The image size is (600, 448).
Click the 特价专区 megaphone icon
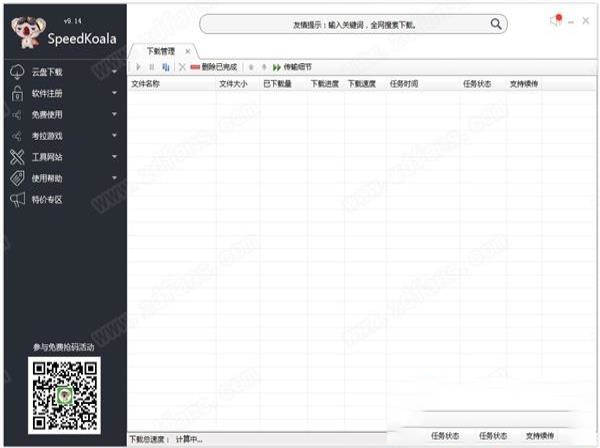pos(17,199)
